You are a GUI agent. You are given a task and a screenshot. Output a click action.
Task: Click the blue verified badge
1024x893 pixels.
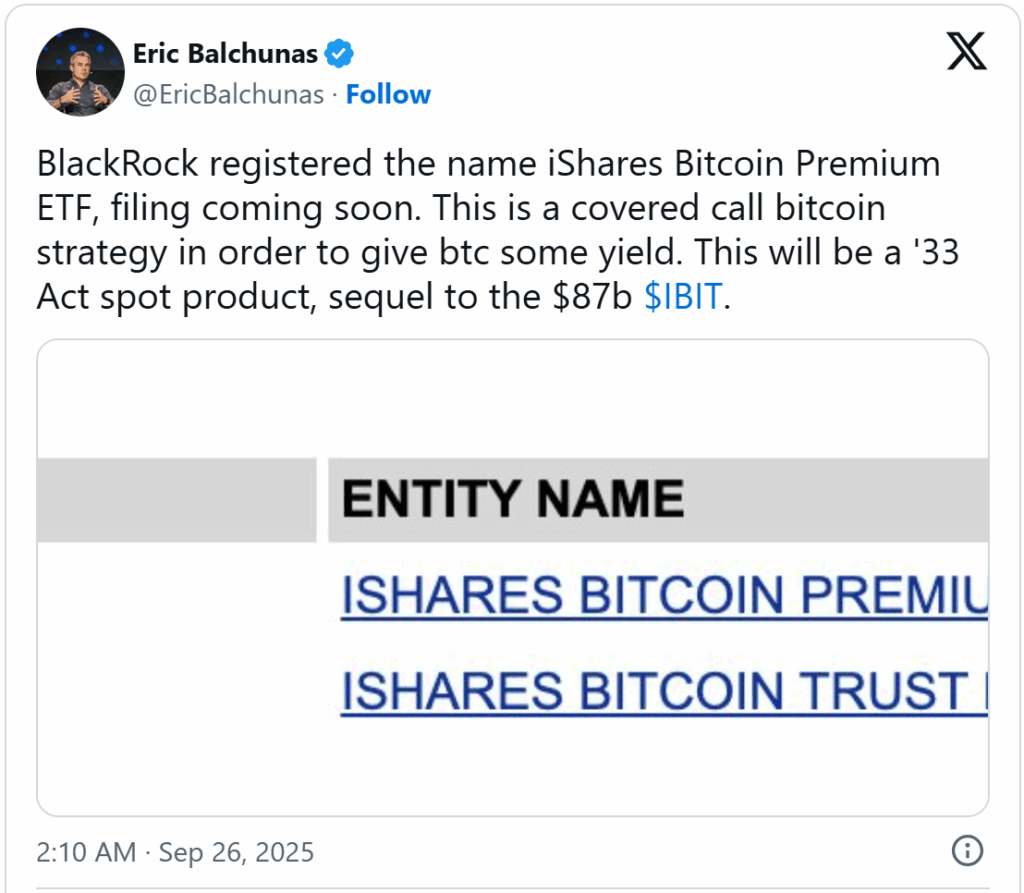click(x=340, y=52)
